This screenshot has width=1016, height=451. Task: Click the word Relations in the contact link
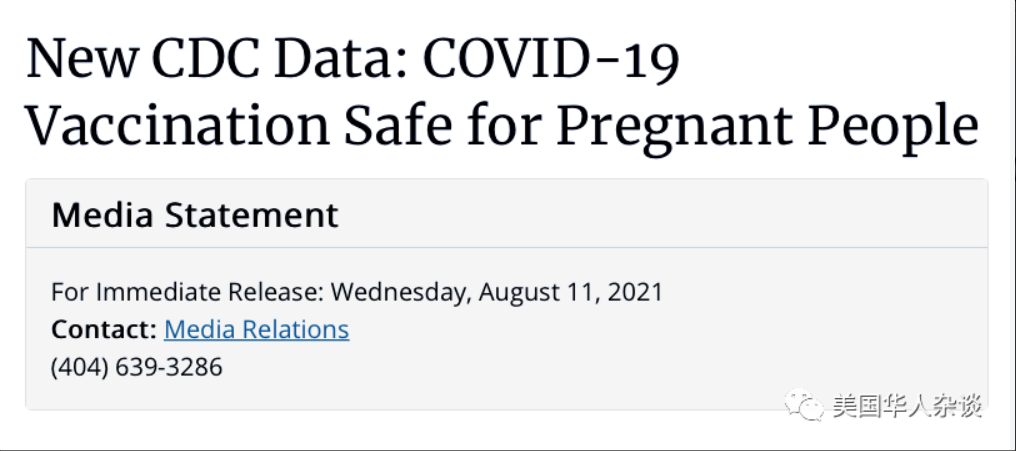(295, 330)
